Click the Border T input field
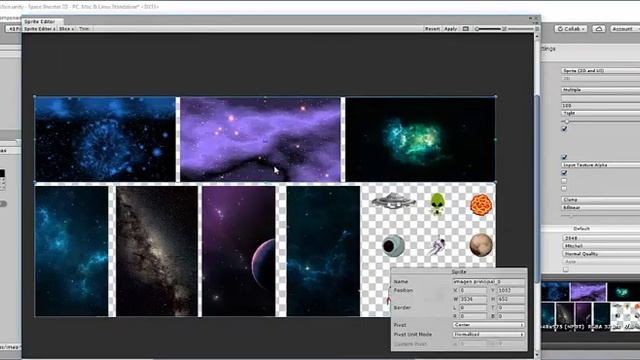This screenshot has height=360, width=640. click(x=511, y=308)
